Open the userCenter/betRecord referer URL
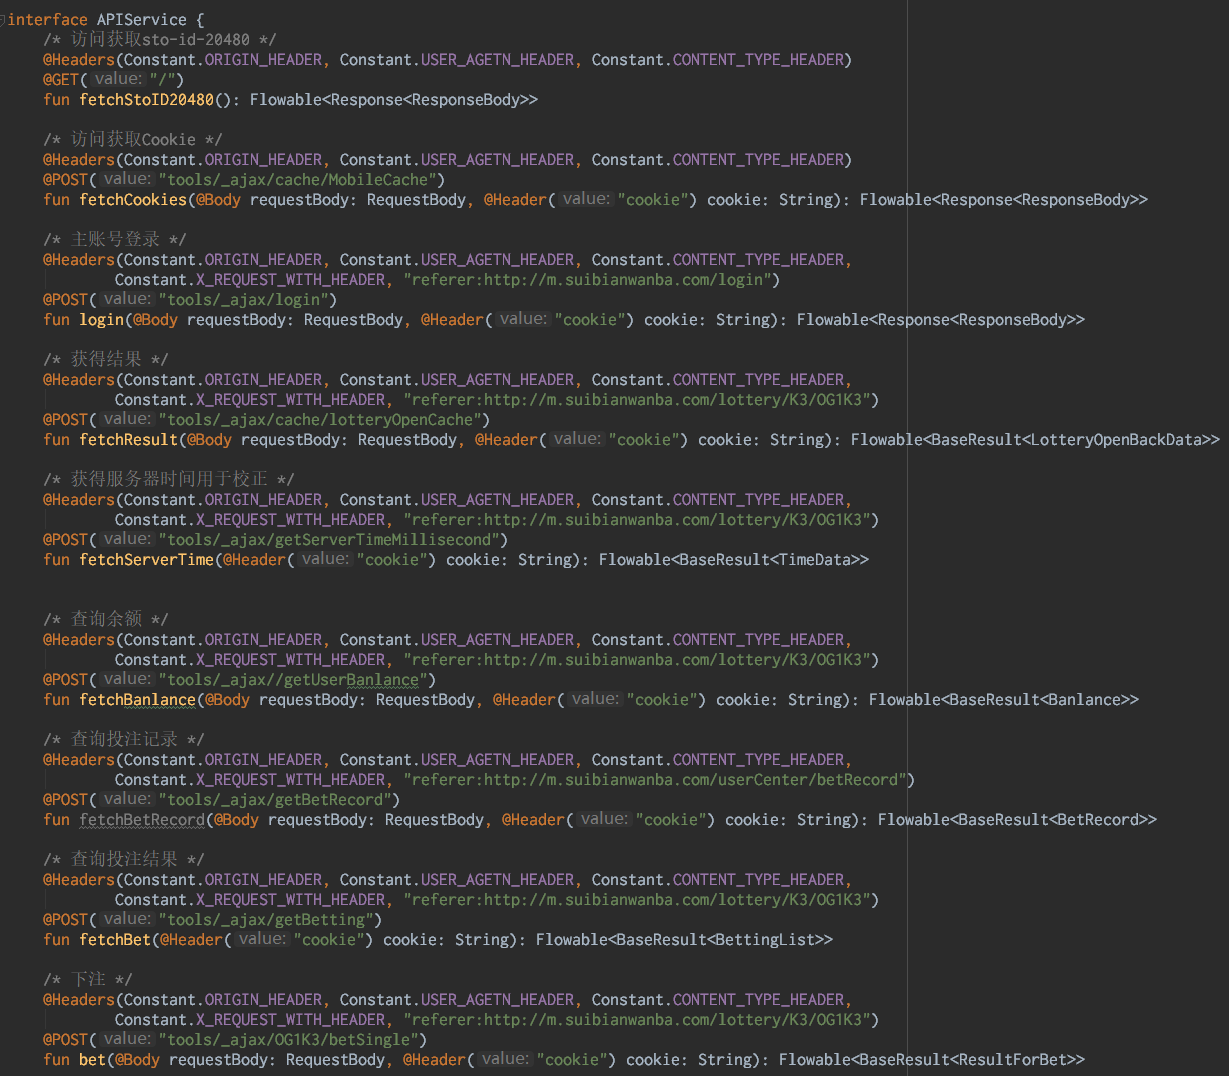The height and width of the screenshot is (1076, 1229). 658,780
